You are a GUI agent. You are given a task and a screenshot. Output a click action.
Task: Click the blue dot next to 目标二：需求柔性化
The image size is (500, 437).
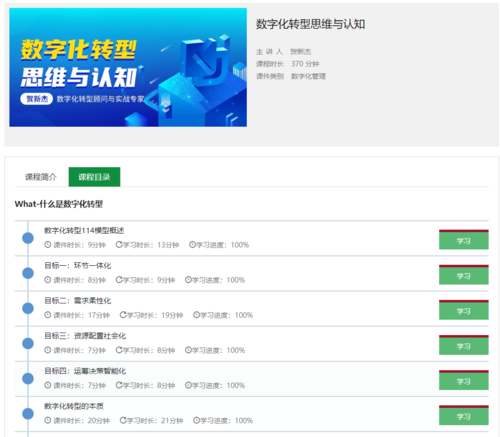coord(28,308)
